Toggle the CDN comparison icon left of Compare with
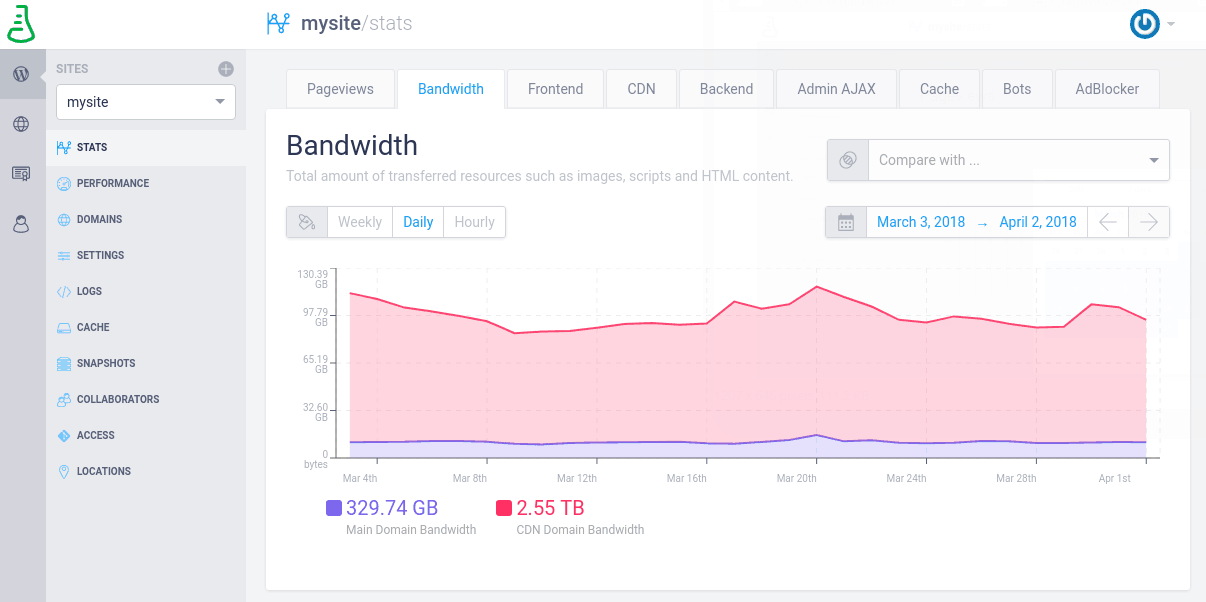Viewport: 1206px width, 602px height. pyautogui.click(x=845, y=160)
